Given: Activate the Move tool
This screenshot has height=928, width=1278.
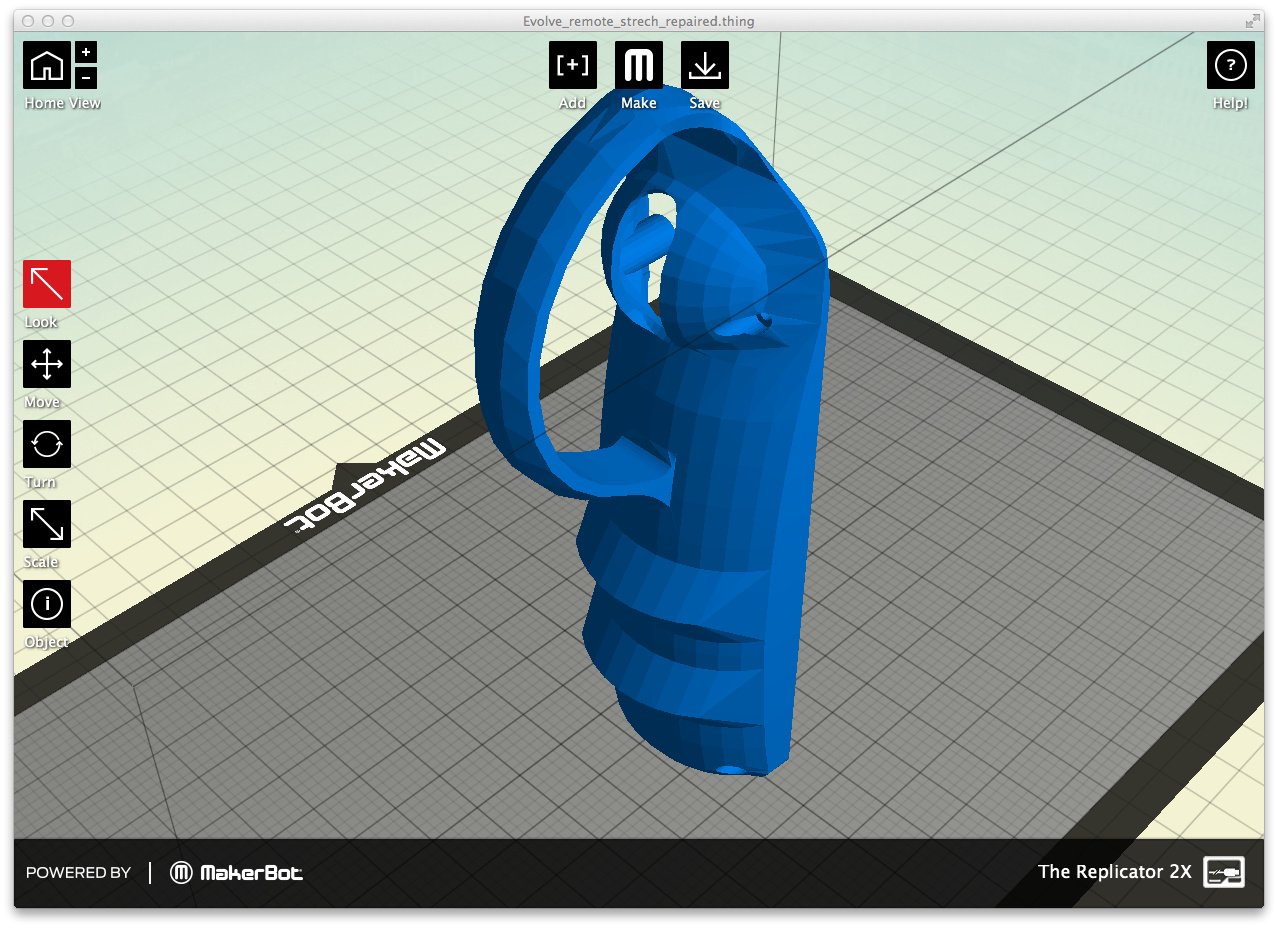Looking at the screenshot, I should coord(47,365).
